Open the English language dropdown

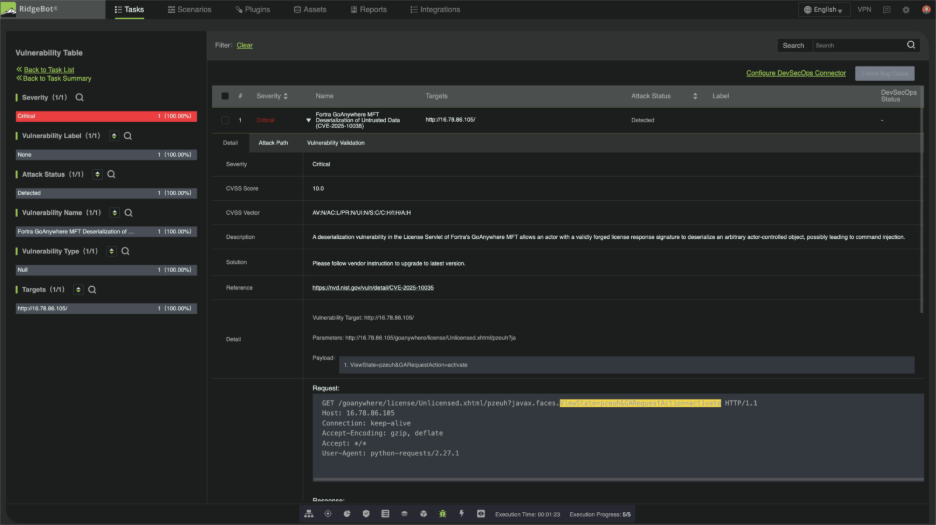[824, 10]
